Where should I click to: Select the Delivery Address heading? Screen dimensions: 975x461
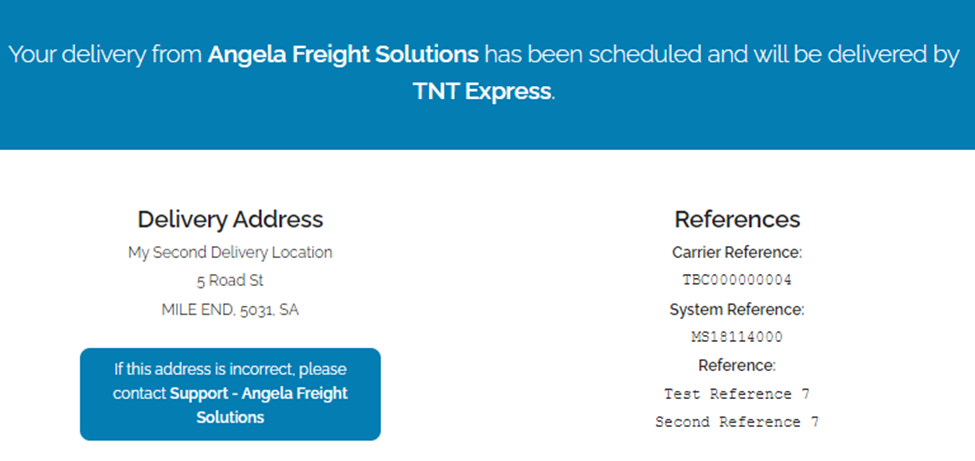[230, 219]
